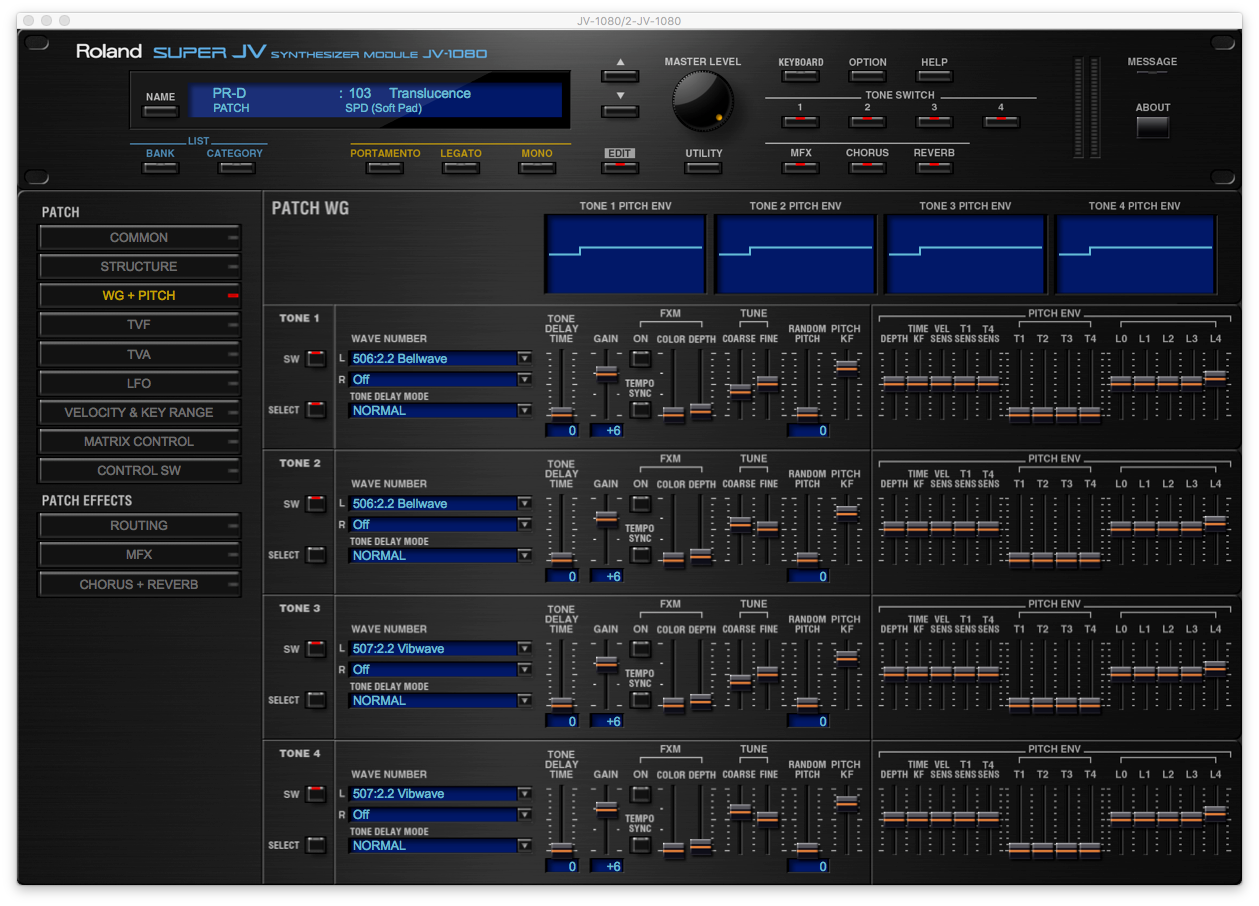Open Tone 1 wave R Off dropdown

(x=440, y=380)
